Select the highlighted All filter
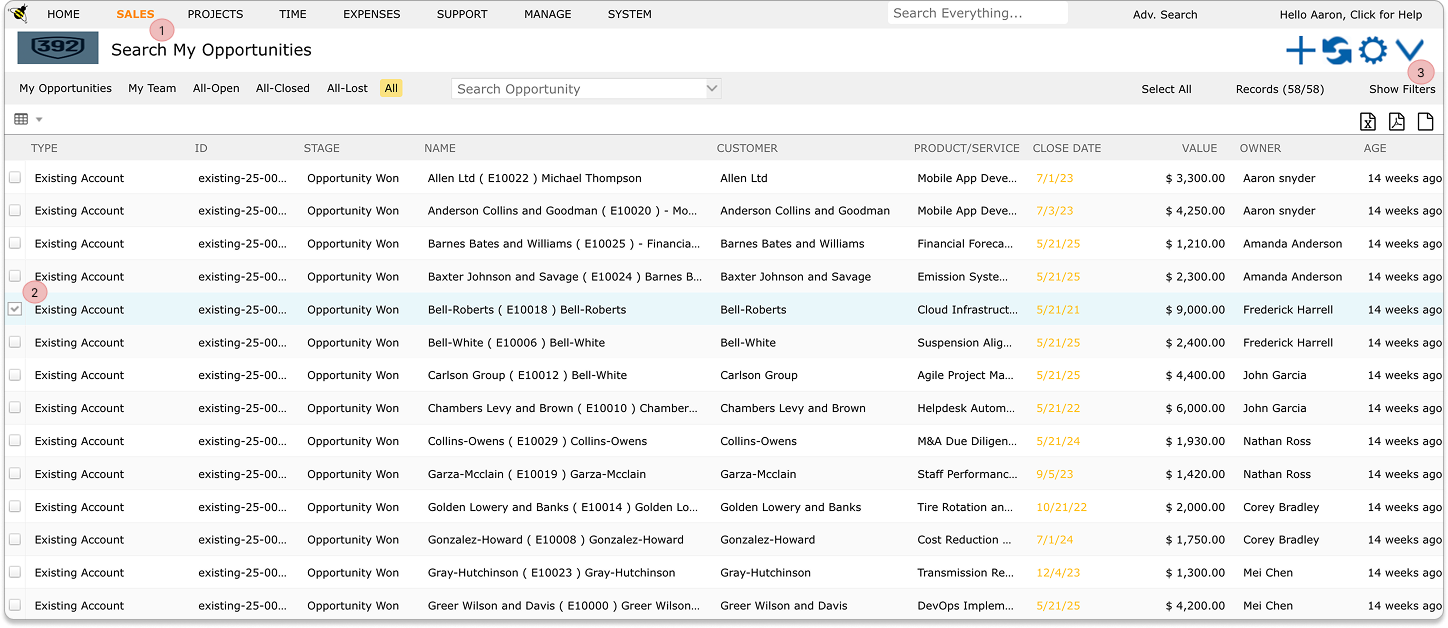This screenshot has height=628, width=1448. tap(391, 88)
